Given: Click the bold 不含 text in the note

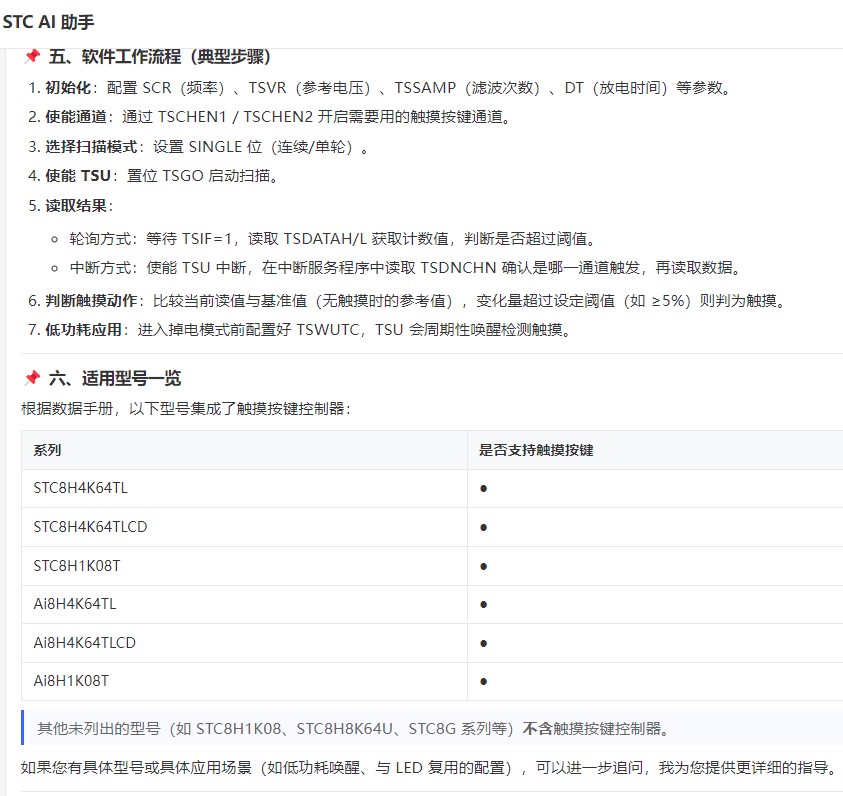Looking at the screenshot, I should (537, 728).
